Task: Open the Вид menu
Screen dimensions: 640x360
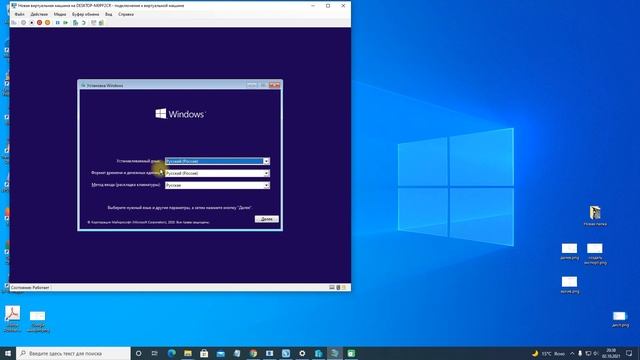Action: click(x=109, y=14)
